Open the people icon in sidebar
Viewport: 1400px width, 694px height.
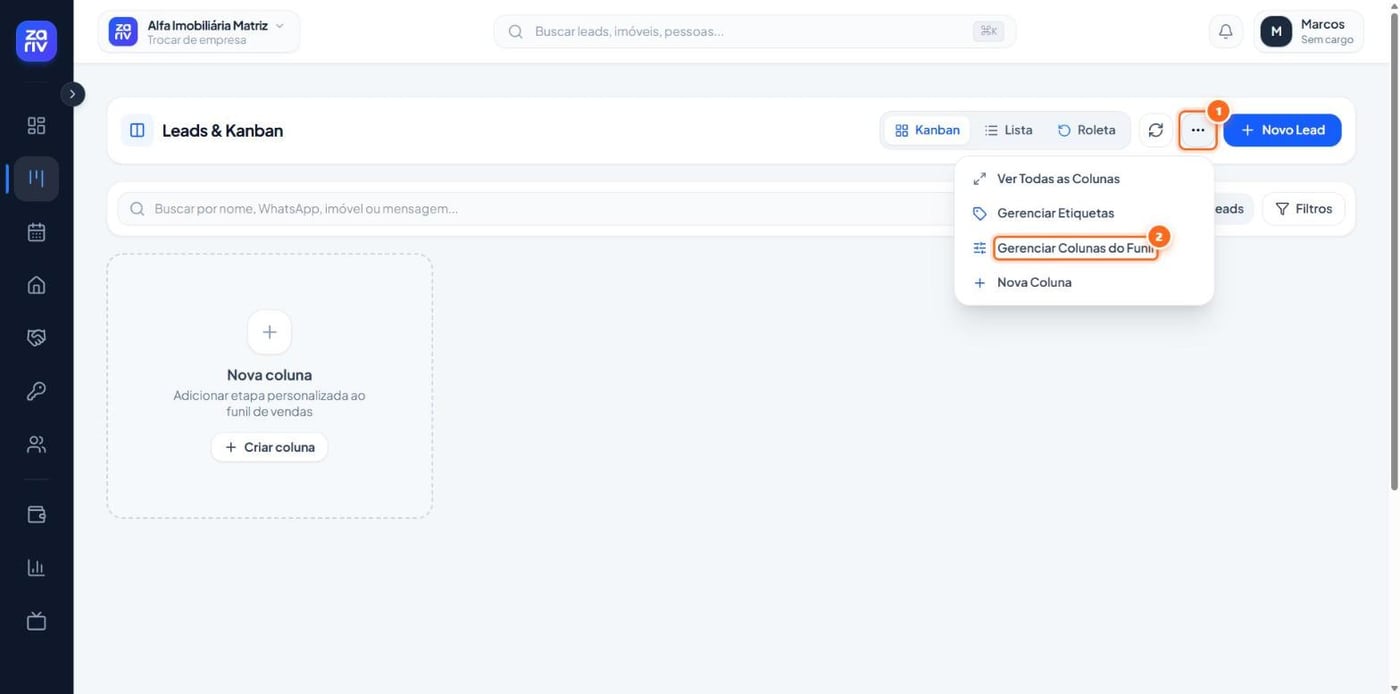pos(36,444)
